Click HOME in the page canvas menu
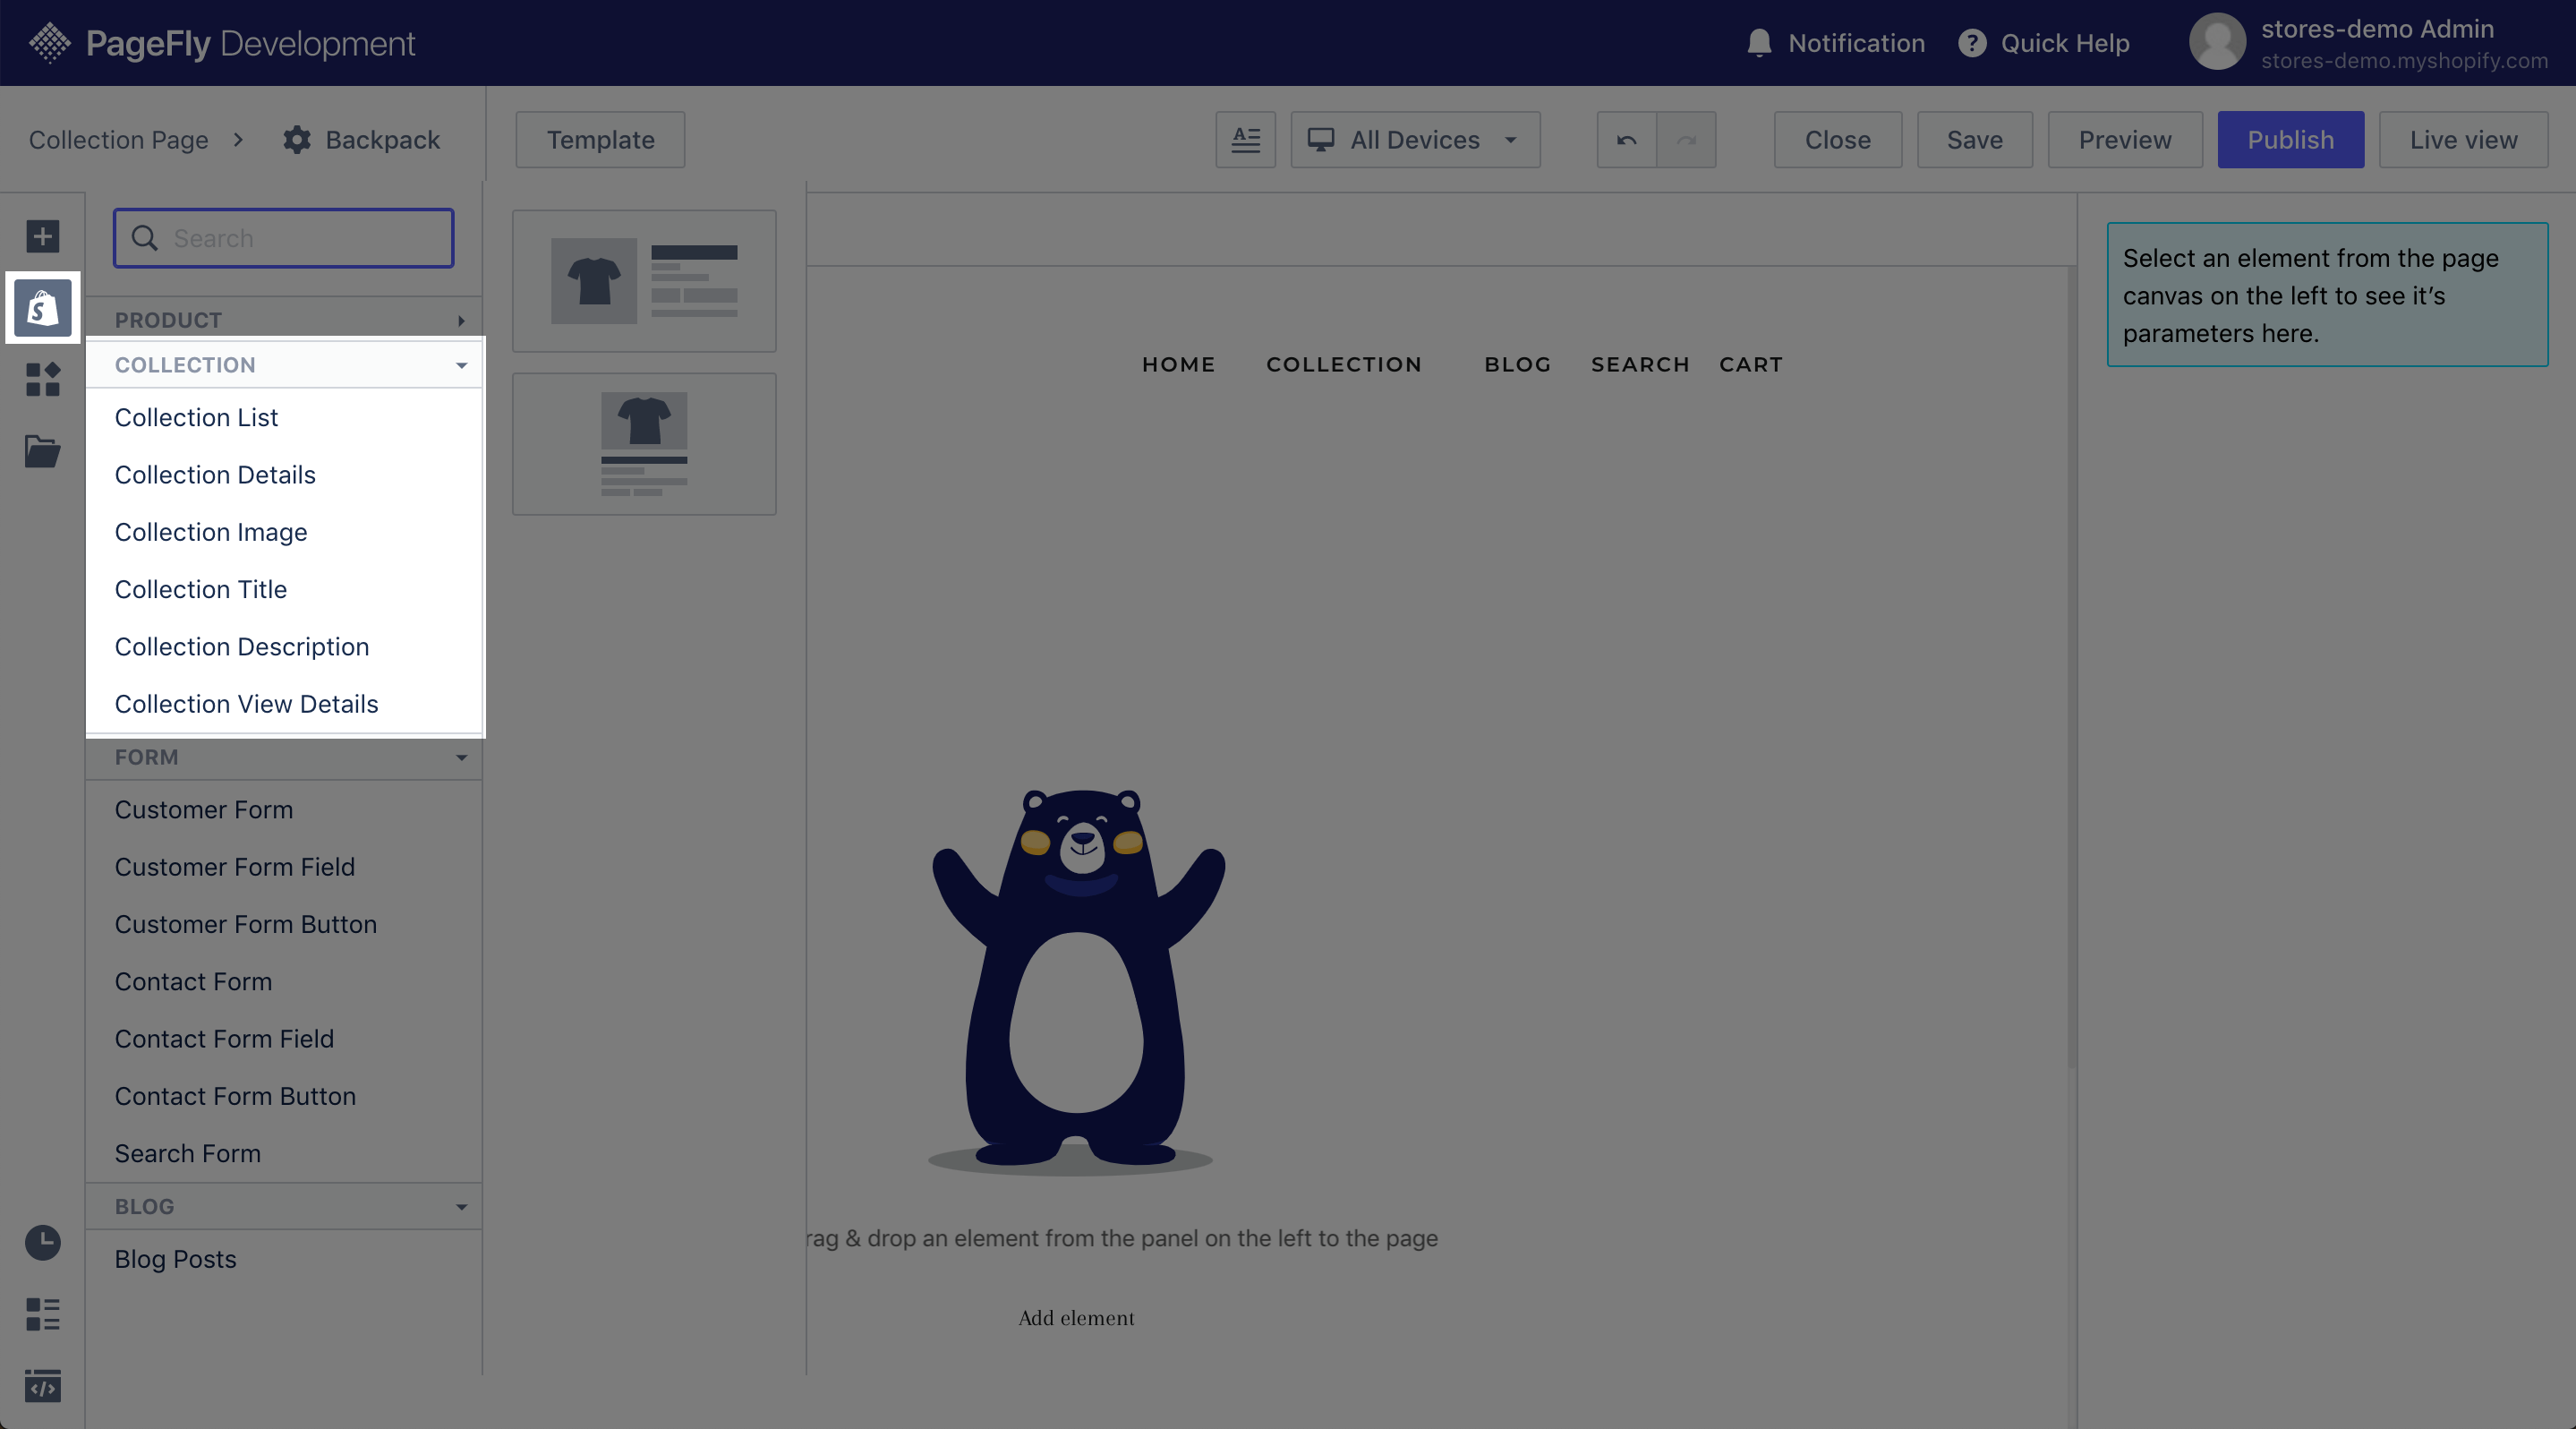The height and width of the screenshot is (1429, 2576). 1178,365
